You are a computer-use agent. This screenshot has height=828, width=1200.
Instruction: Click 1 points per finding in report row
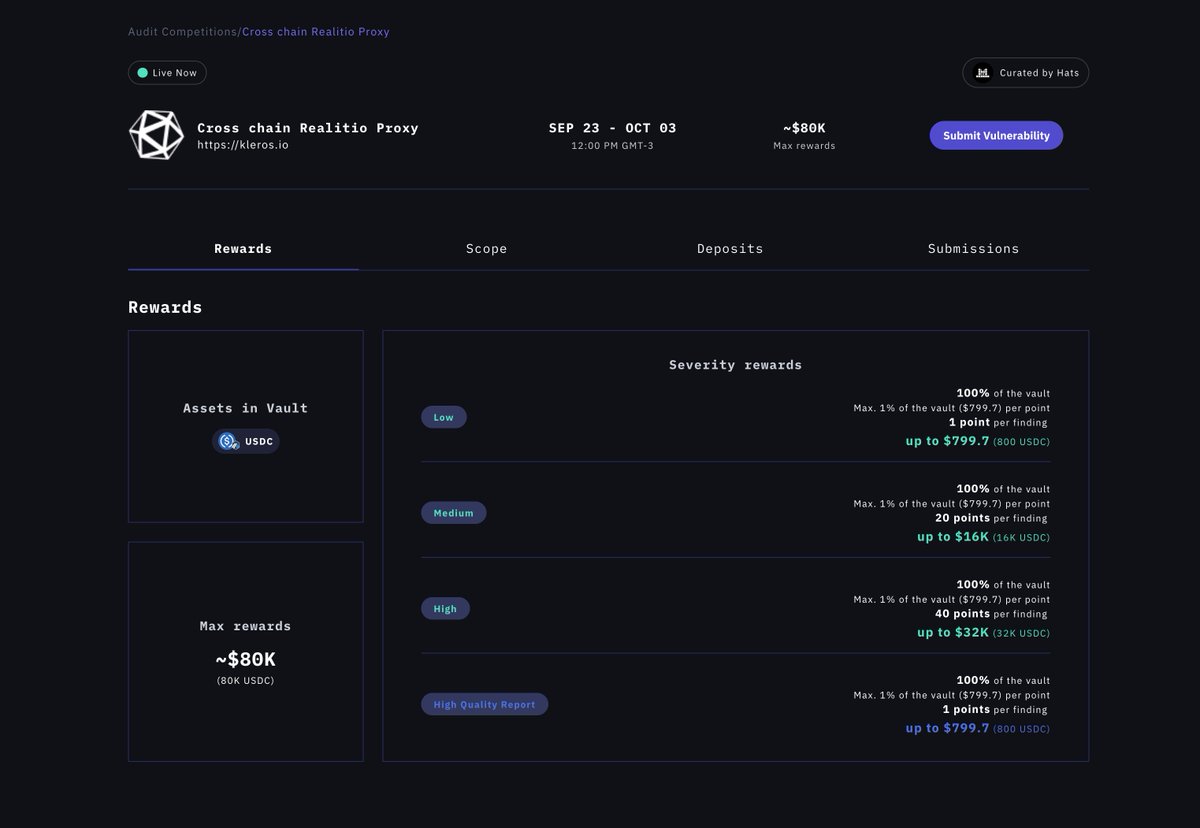tap(995, 709)
